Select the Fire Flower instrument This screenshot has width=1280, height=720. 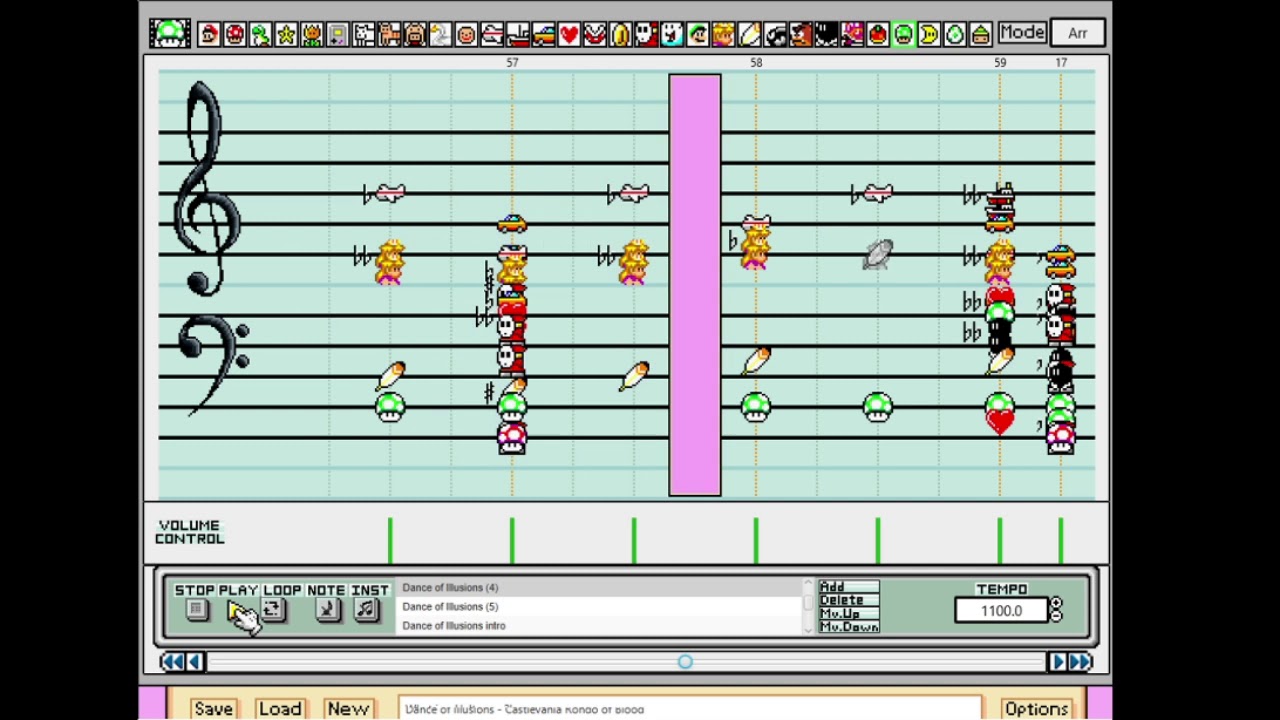click(312, 34)
